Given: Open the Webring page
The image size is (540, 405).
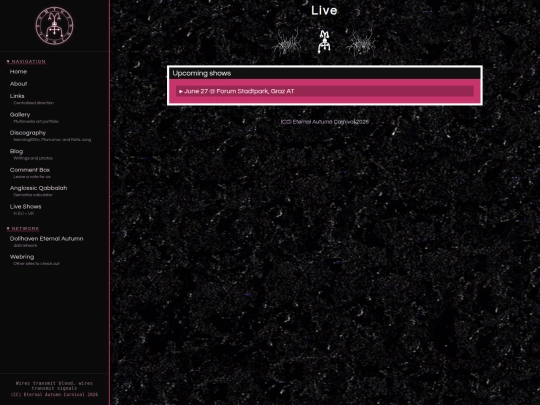Looking at the screenshot, I should pyautogui.click(x=22, y=257).
